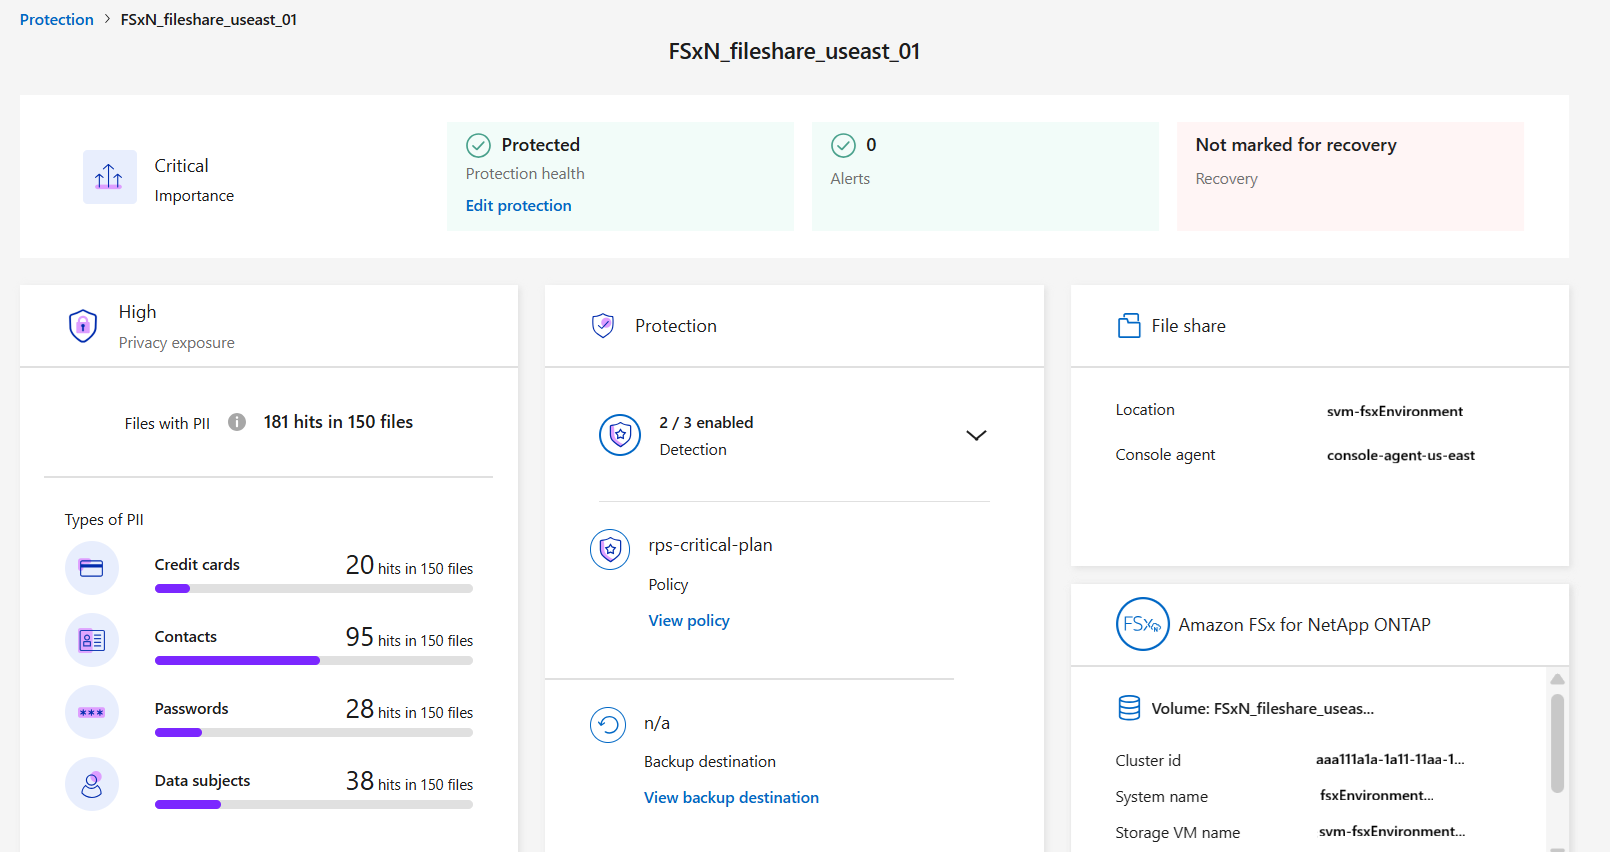Click the File share folder icon
1610x852 pixels.
pyautogui.click(x=1129, y=326)
